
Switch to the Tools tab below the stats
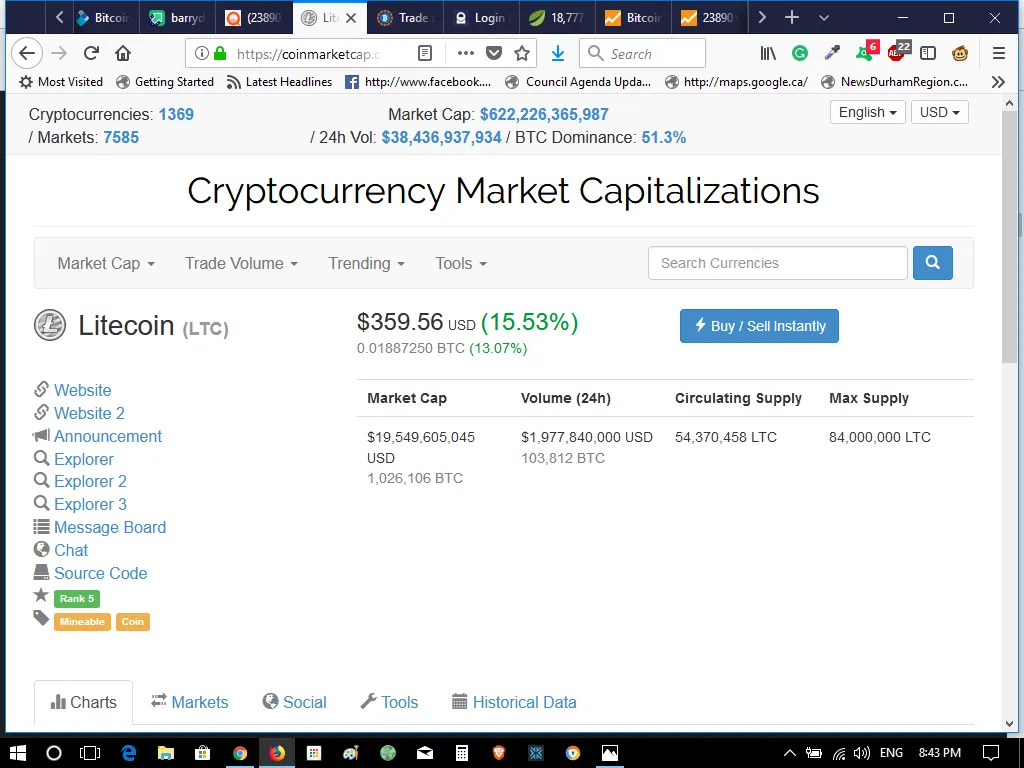pyautogui.click(x=389, y=702)
